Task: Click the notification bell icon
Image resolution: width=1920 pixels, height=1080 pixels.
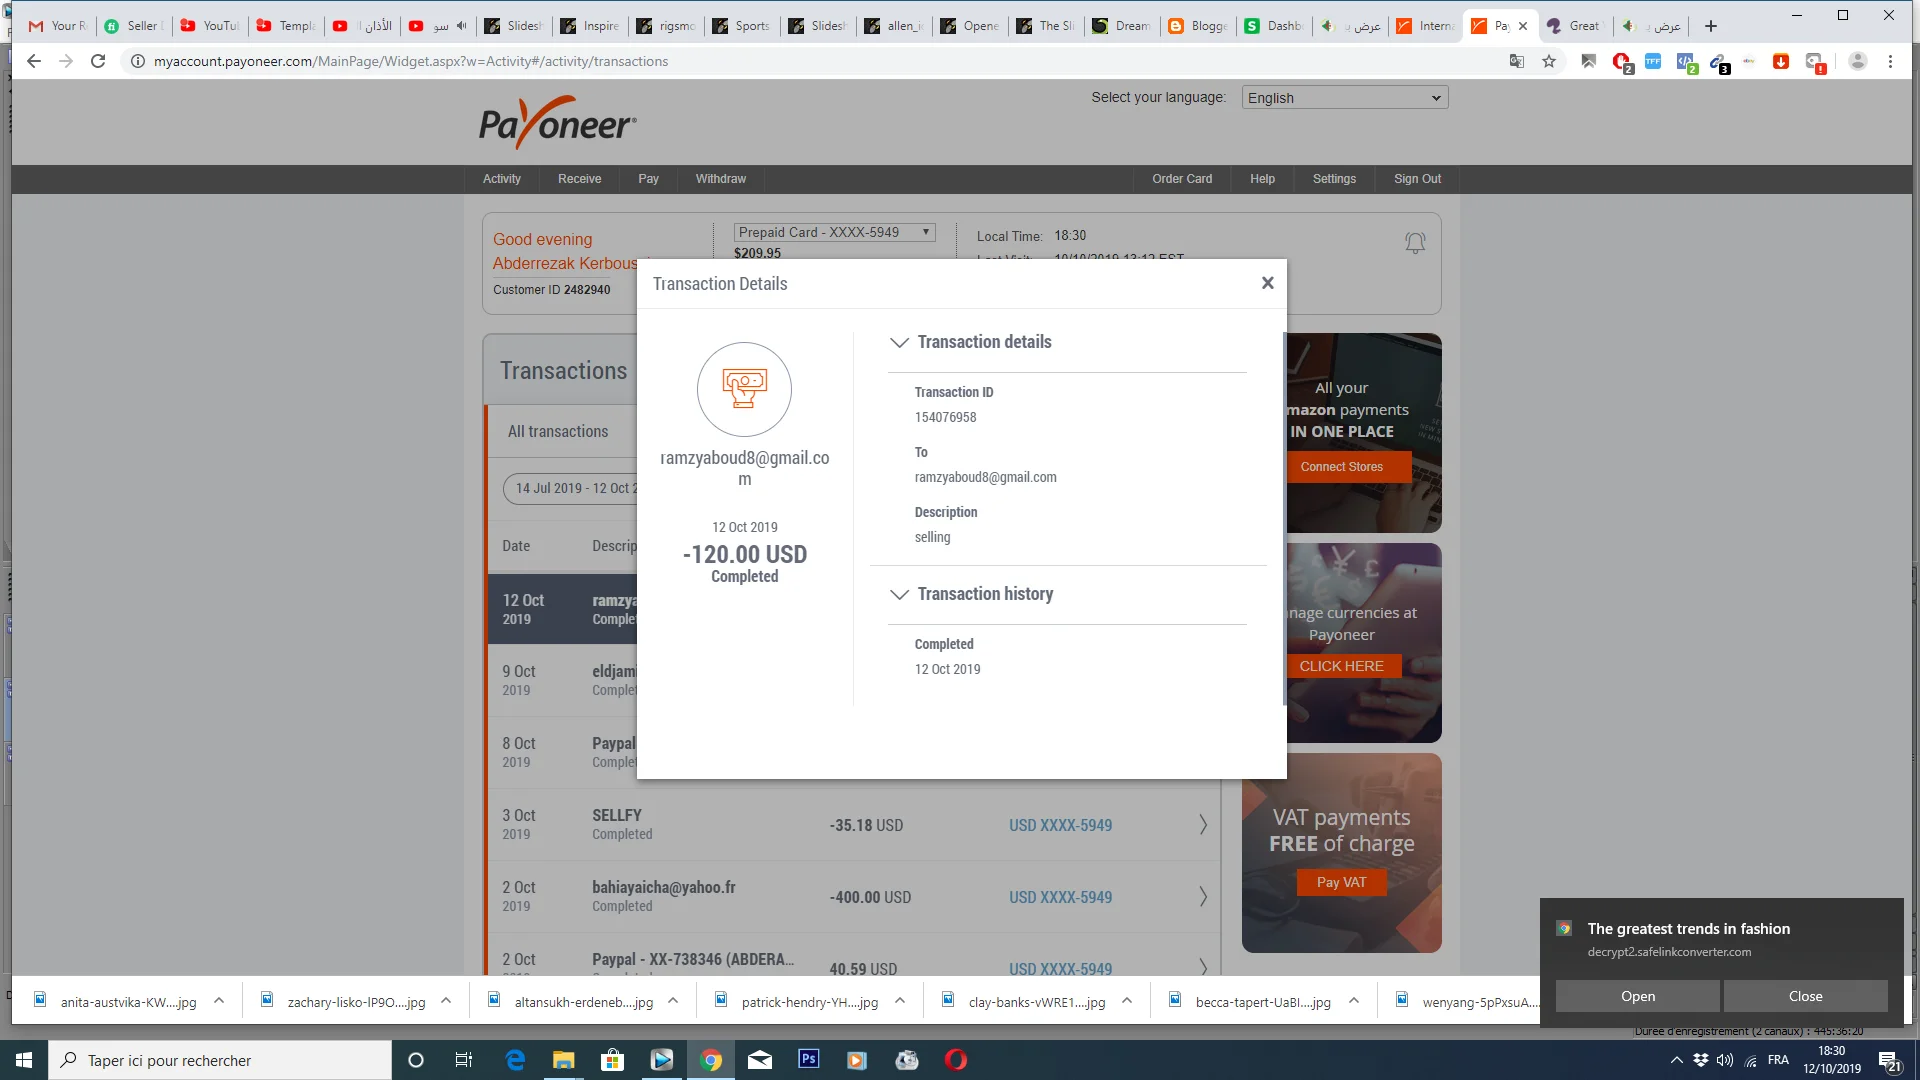Action: pyautogui.click(x=1414, y=243)
